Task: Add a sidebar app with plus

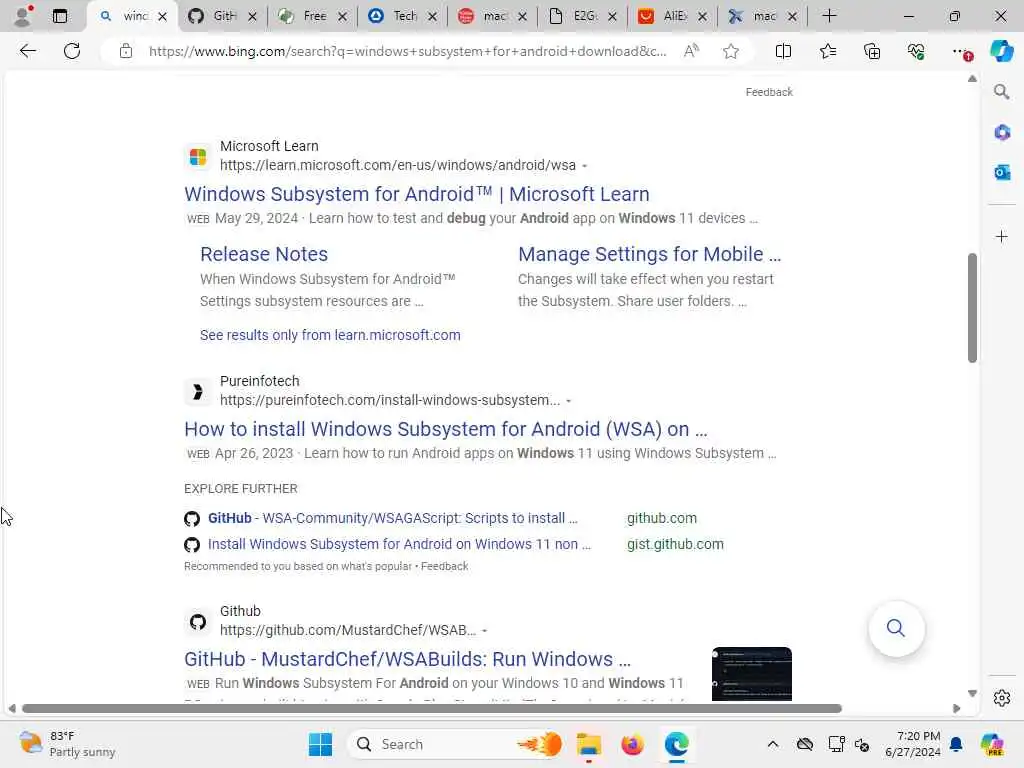Action: point(1002,236)
